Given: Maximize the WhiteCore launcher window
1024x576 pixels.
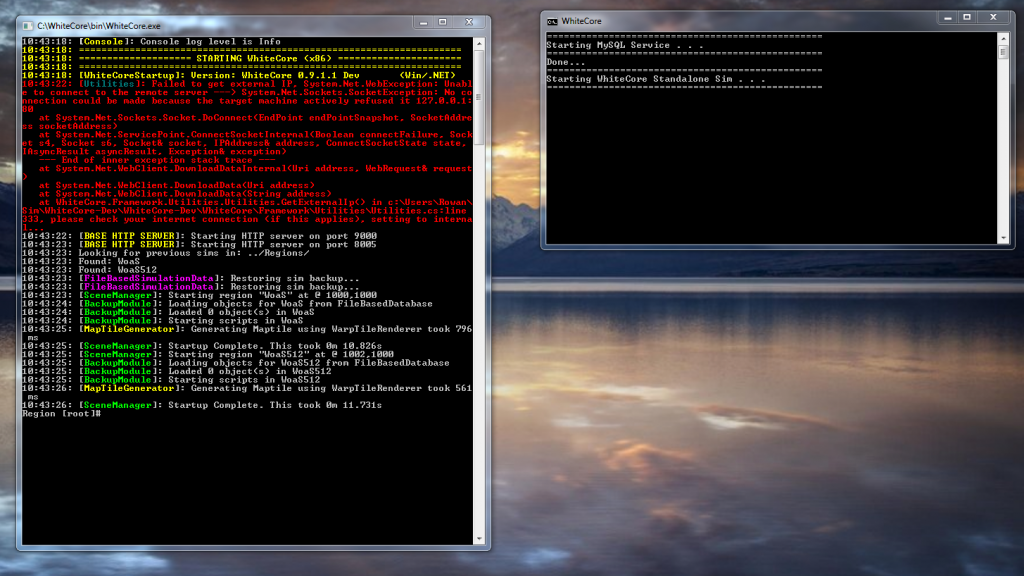Looking at the screenshot, I should coord(967,18).
